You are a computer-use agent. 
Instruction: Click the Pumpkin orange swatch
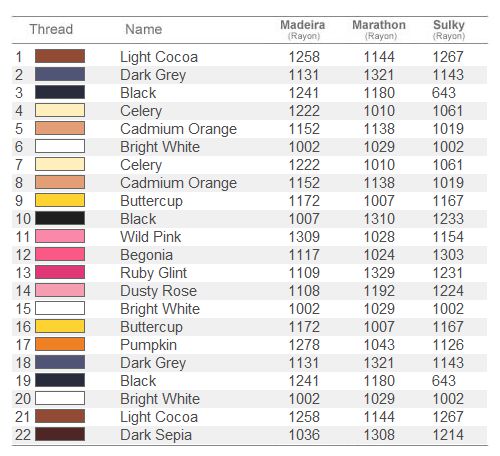click(60, 344)
